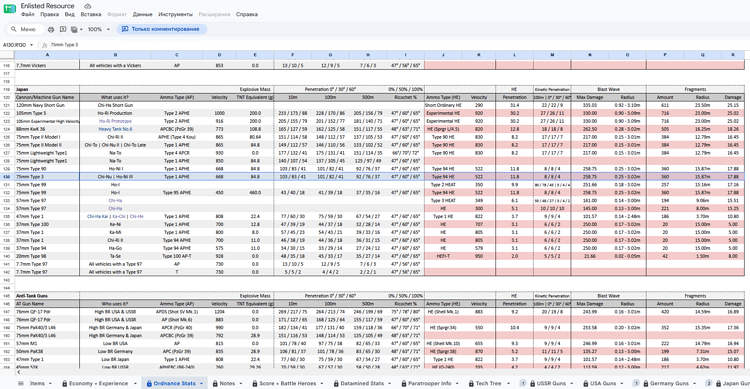Open the filter views dropdown arrow

(x=81, y=29)
